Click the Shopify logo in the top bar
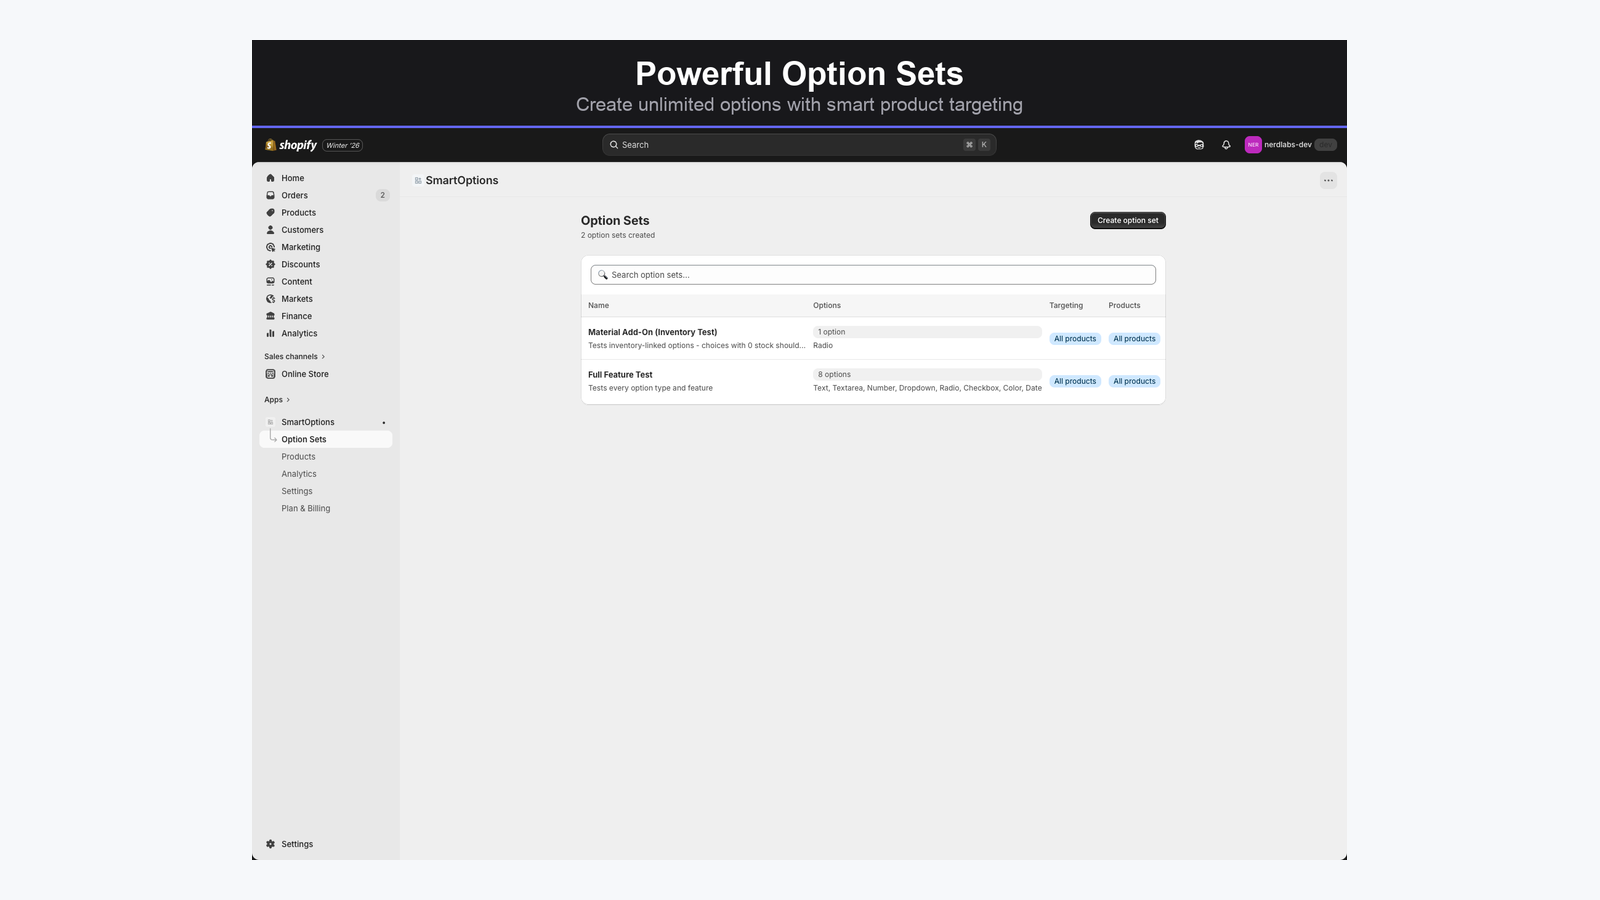1600x900 pixels. tap(290, 144)
